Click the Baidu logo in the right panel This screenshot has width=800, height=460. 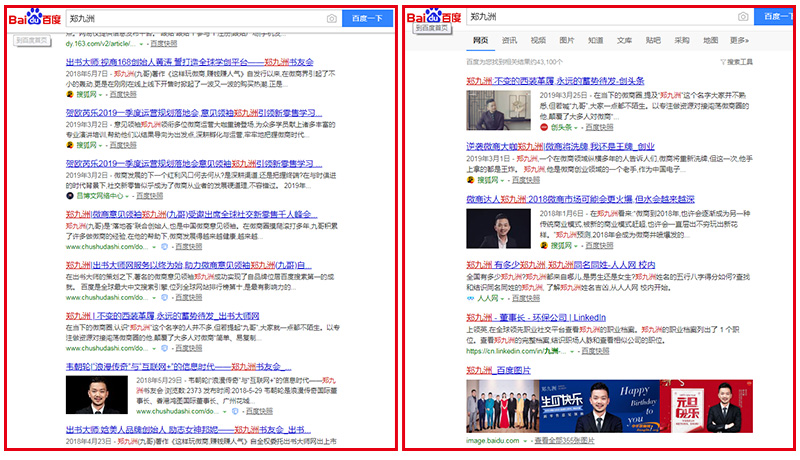coord(434,17)
